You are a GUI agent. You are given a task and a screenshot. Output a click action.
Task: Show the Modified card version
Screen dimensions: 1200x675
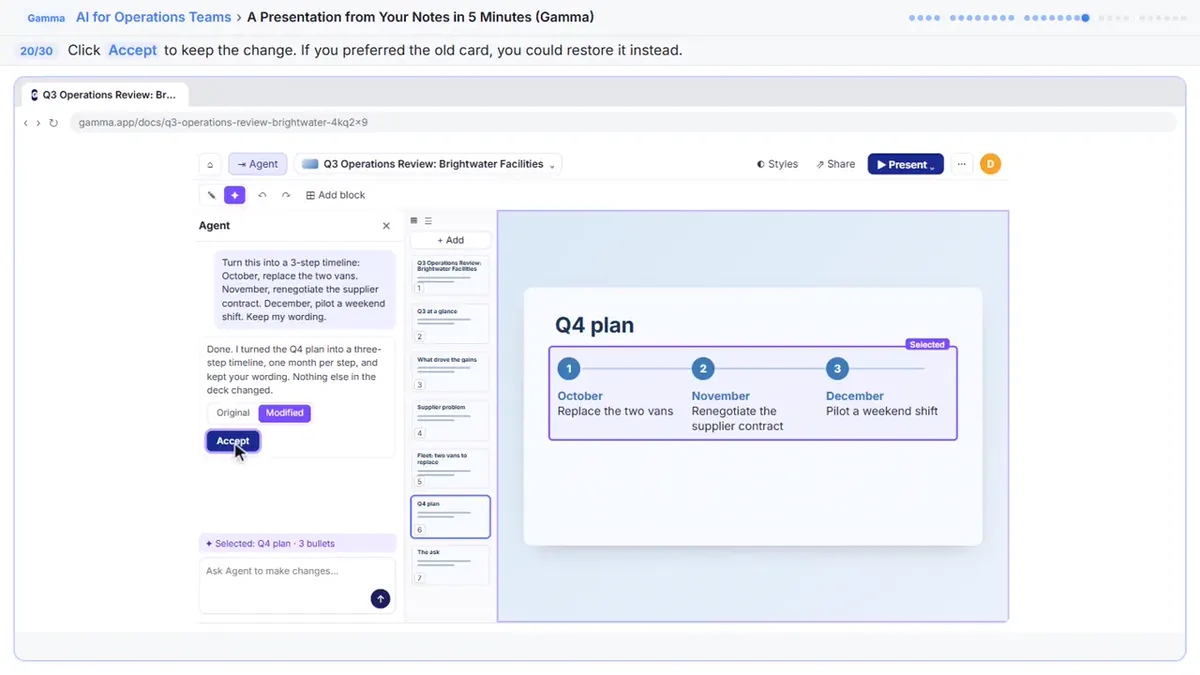point(285,413)
